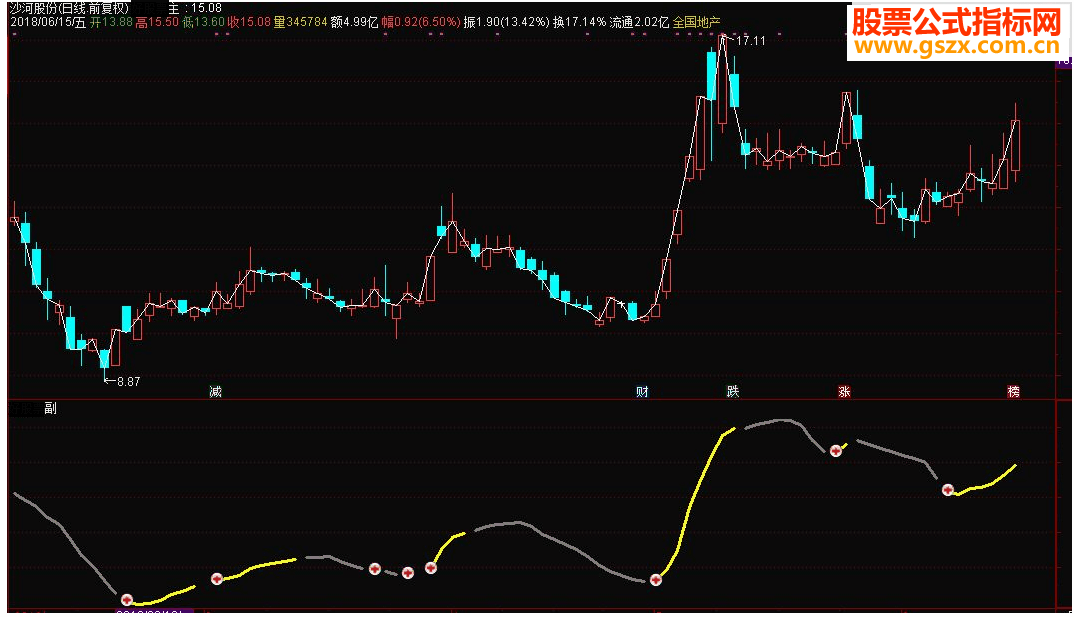Click the red 涨 info marker

(x=845, y=392)
